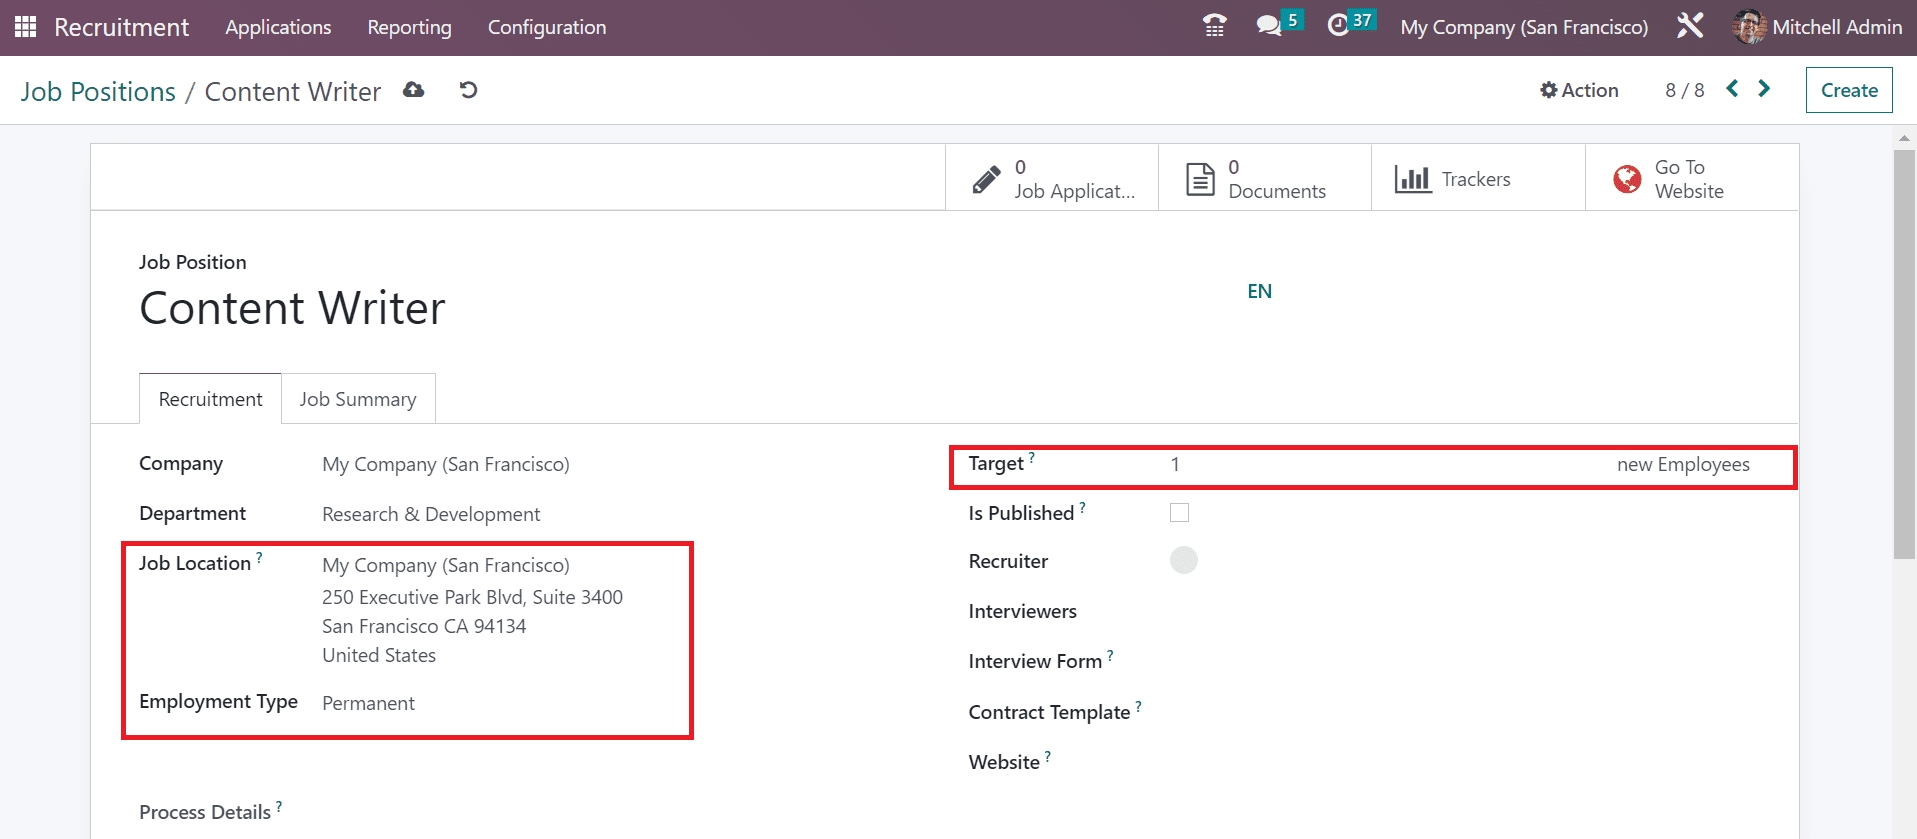Click the discard changes undo icon
This screenshot has width=1917, height=839.
(468, 90)
